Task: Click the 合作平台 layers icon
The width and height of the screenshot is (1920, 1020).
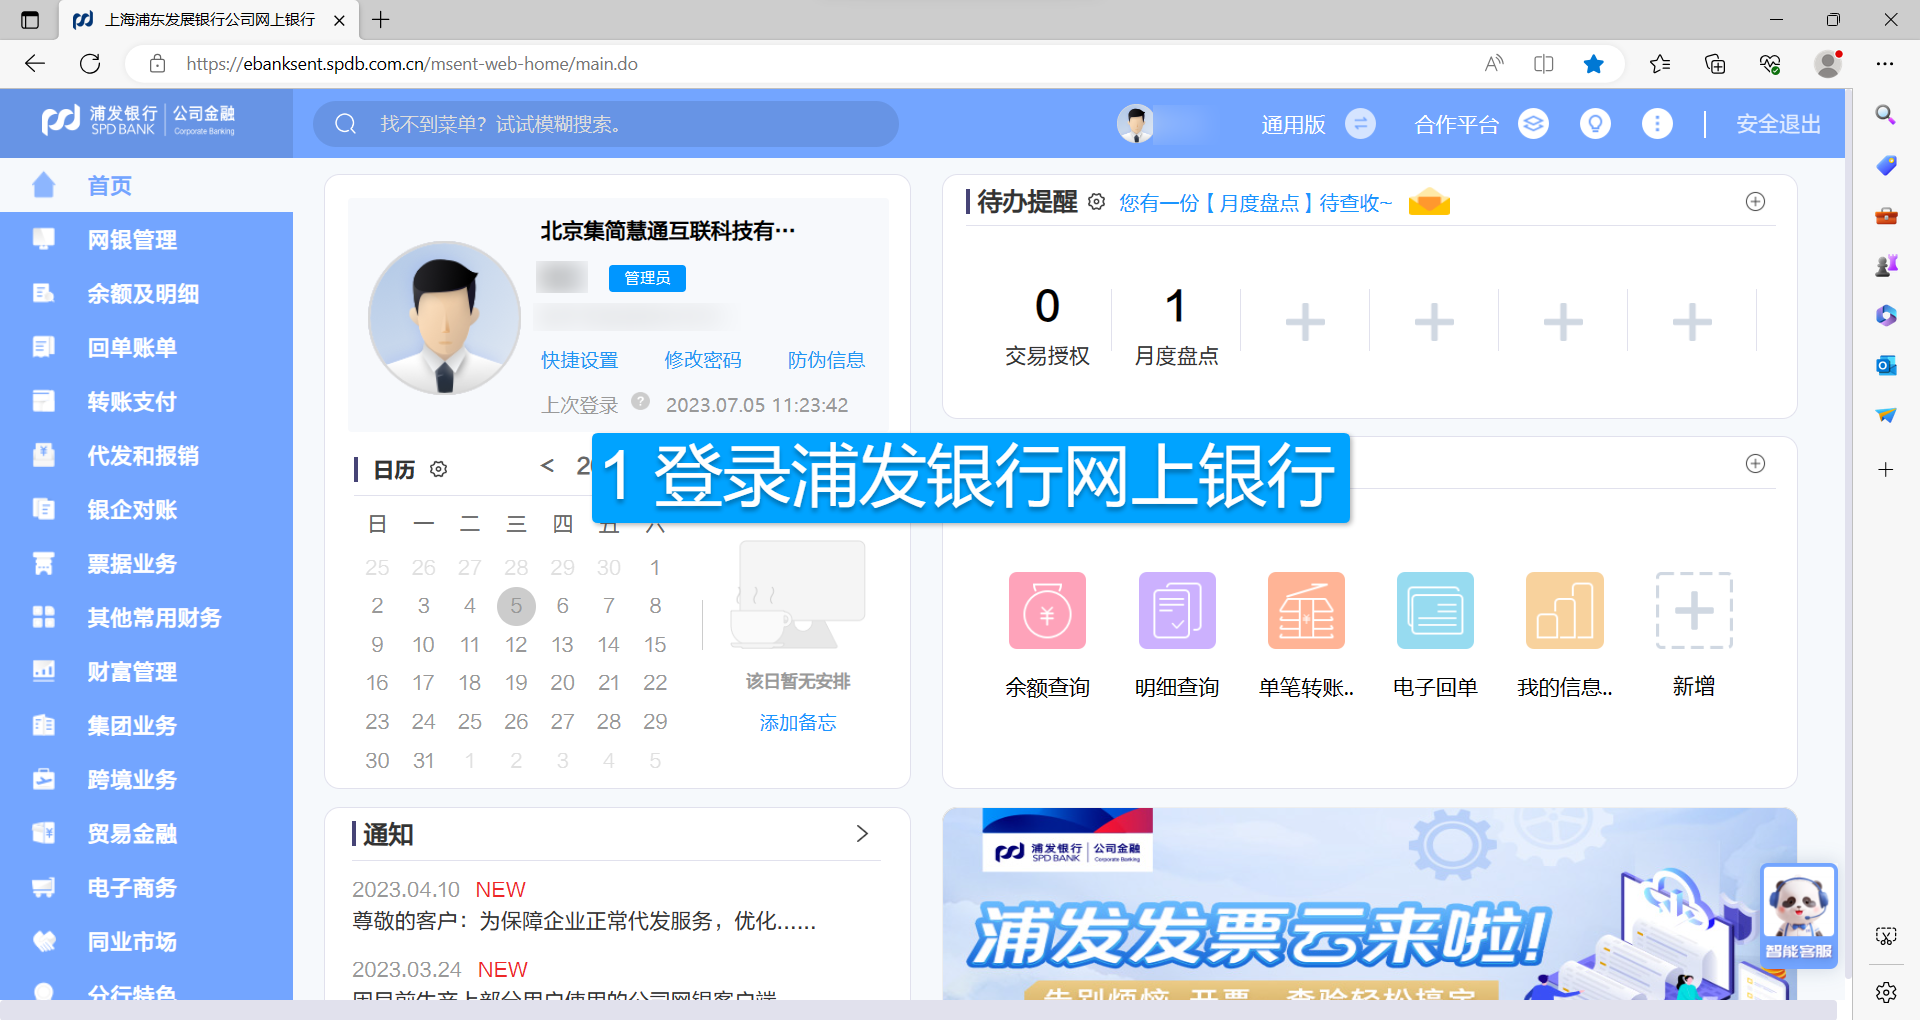Action: pos(1533,124)
